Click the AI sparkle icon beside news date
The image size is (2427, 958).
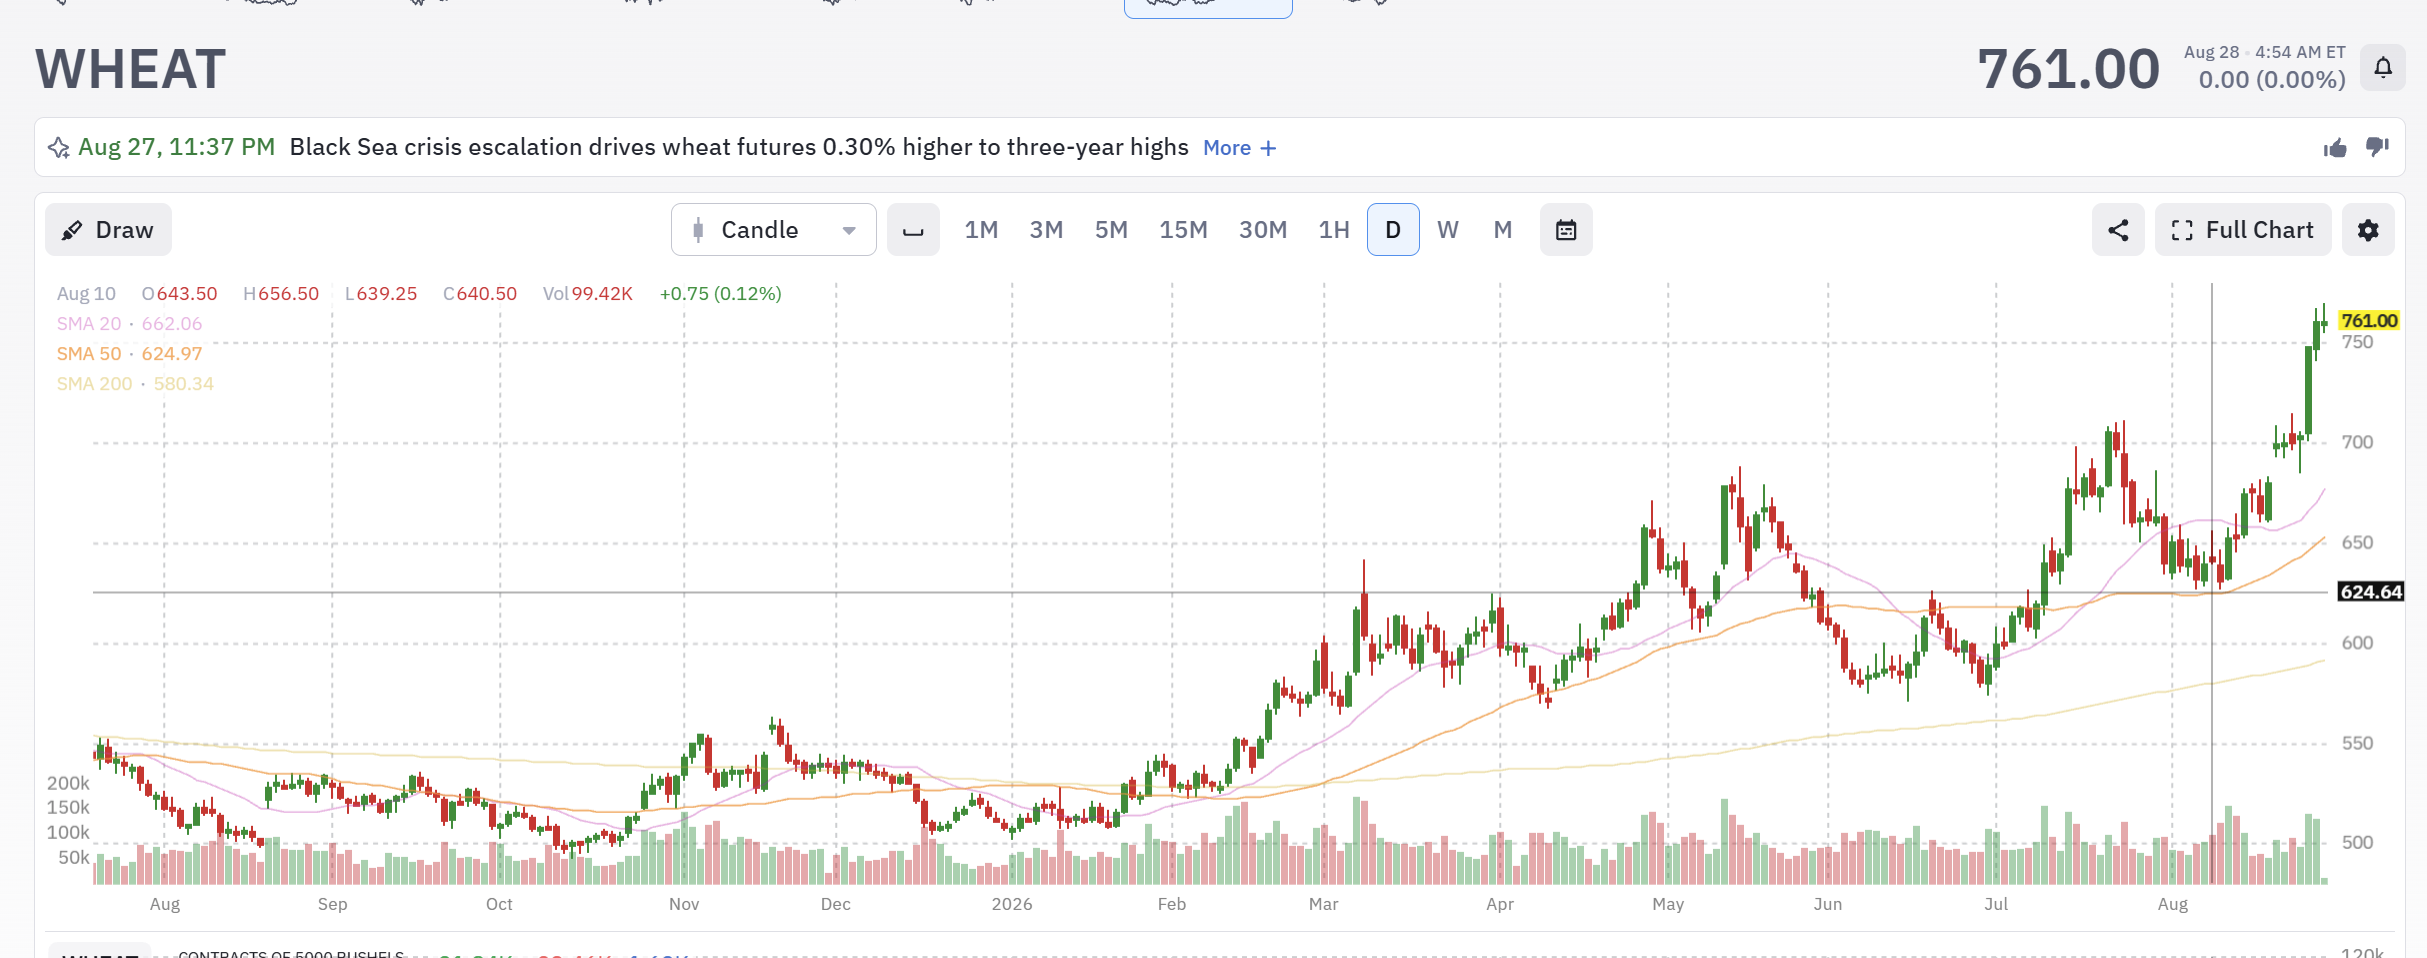59,148
